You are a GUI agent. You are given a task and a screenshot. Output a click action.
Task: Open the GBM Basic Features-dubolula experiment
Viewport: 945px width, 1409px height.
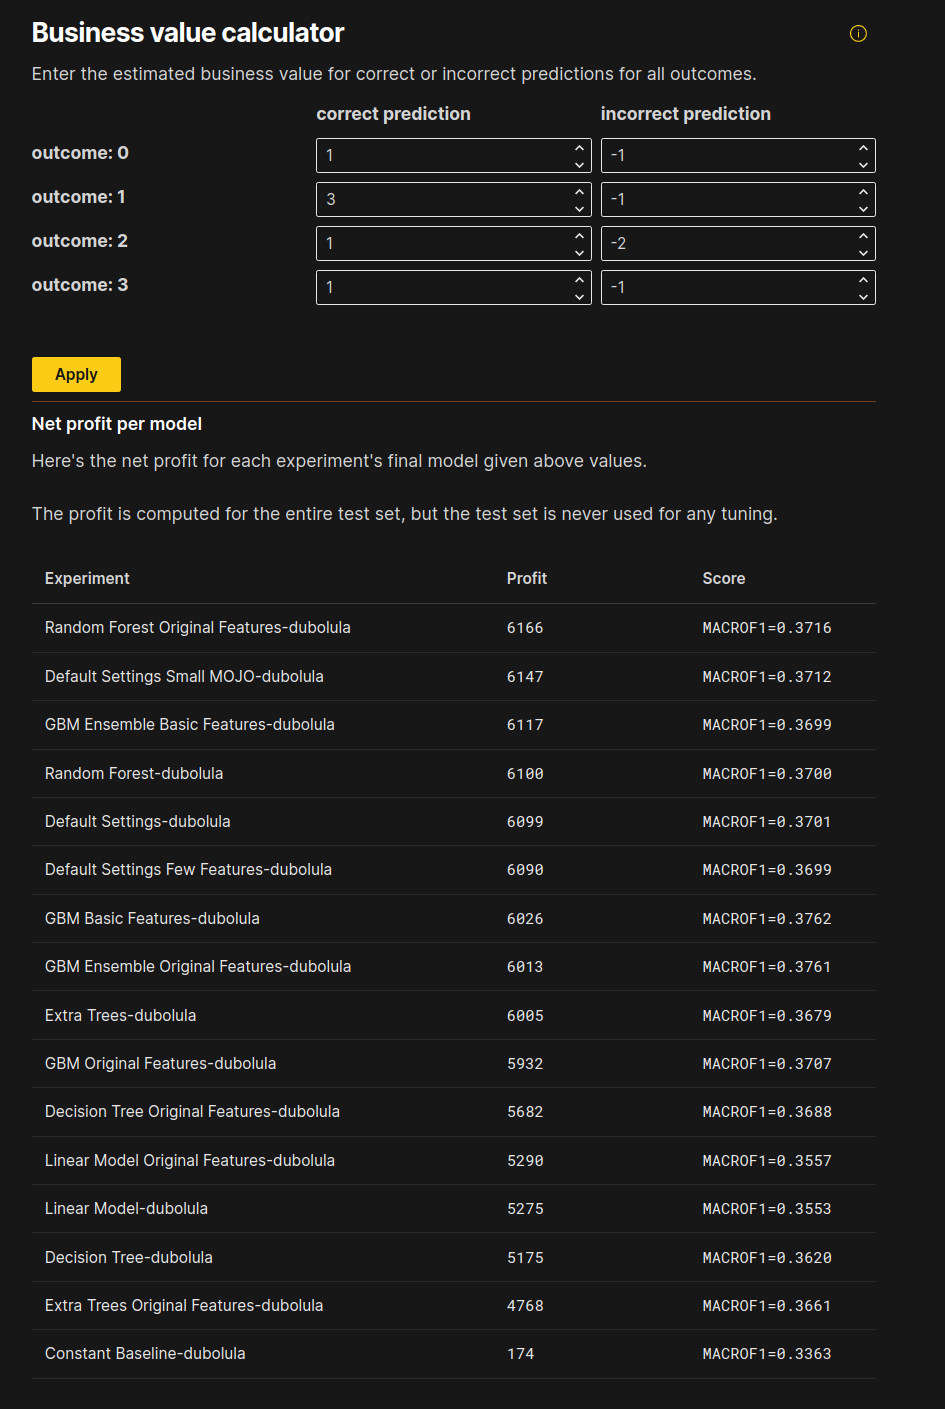[152, 918]
